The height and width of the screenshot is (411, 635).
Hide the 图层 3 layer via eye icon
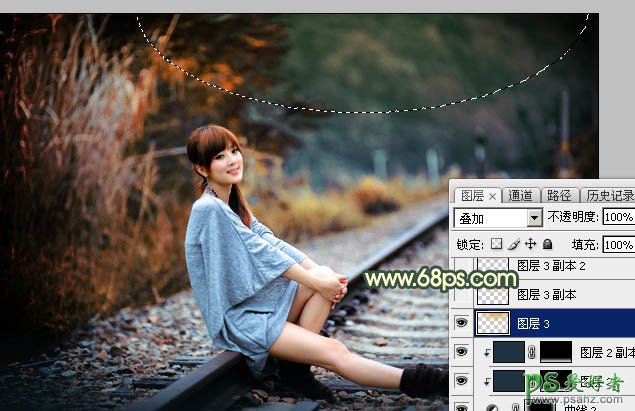coord(461,323)
